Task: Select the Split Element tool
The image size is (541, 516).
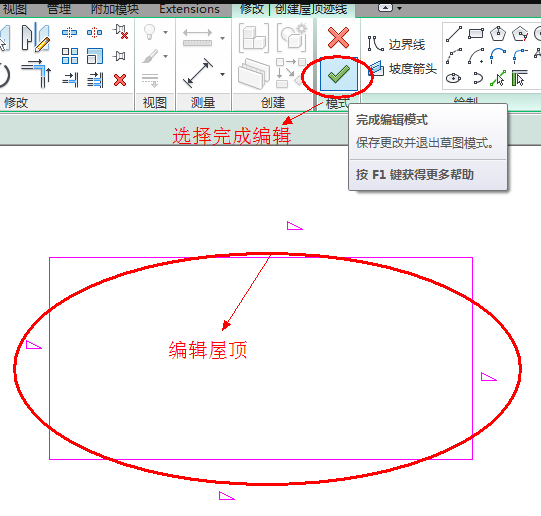Action: click(x=69, y=32)
